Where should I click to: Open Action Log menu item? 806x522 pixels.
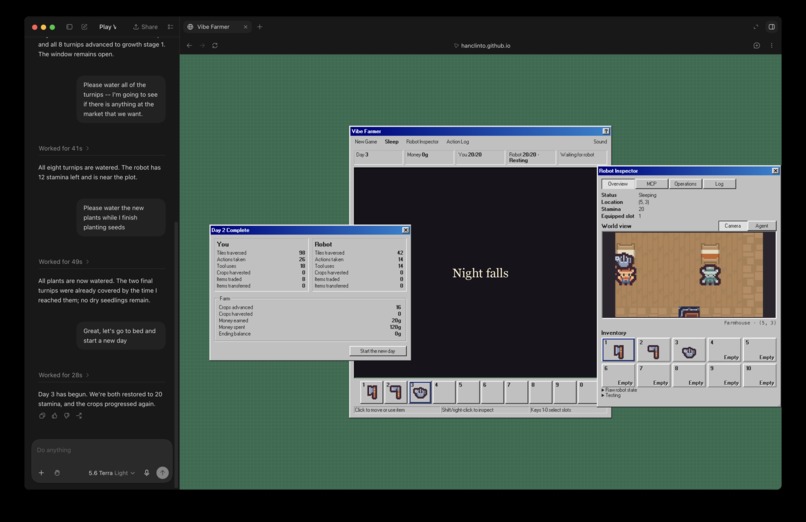coord(457,141)
